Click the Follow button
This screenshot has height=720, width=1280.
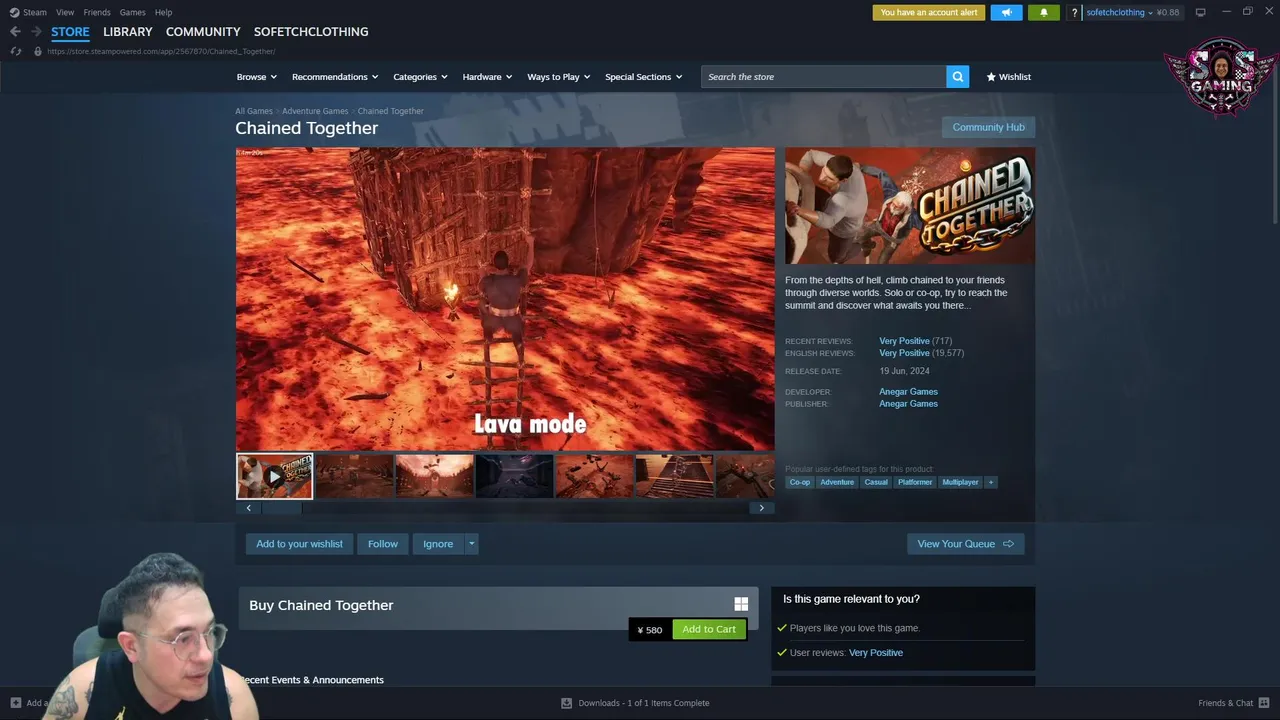383,544
